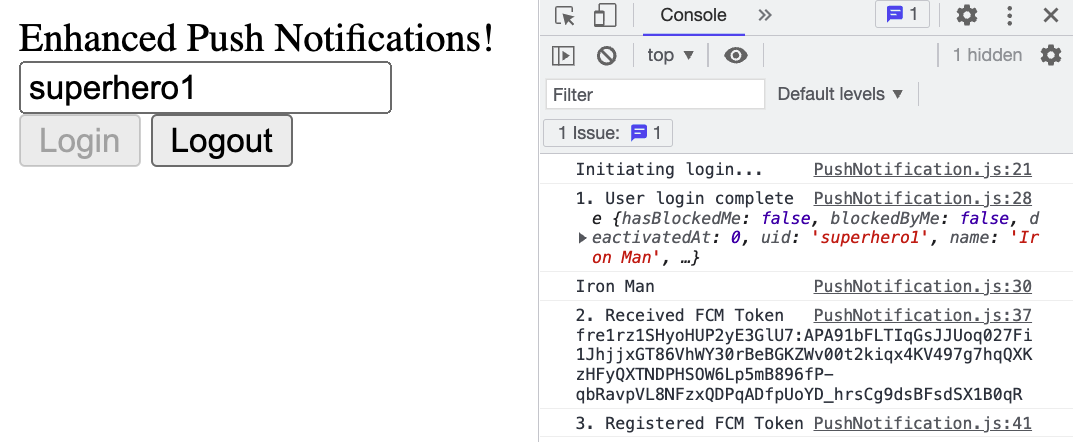
Task: Click the 1 Issue button
Action: [x=608, y=133]
